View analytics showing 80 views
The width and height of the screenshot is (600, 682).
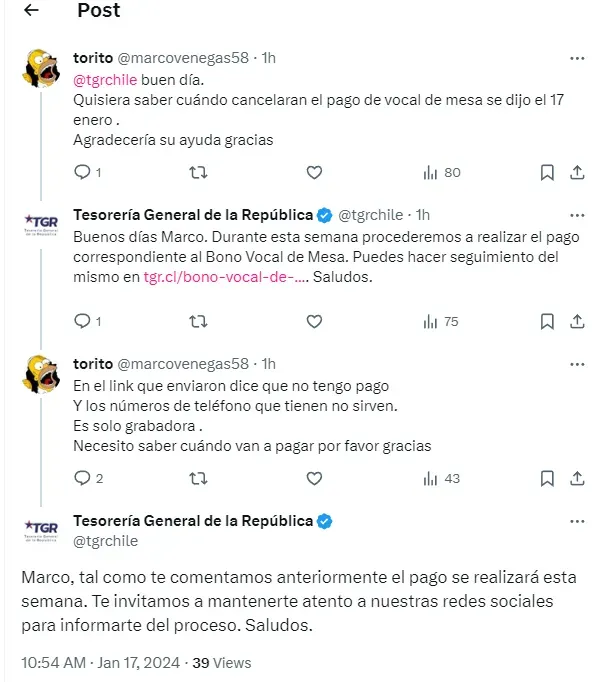tap(441, 173)
